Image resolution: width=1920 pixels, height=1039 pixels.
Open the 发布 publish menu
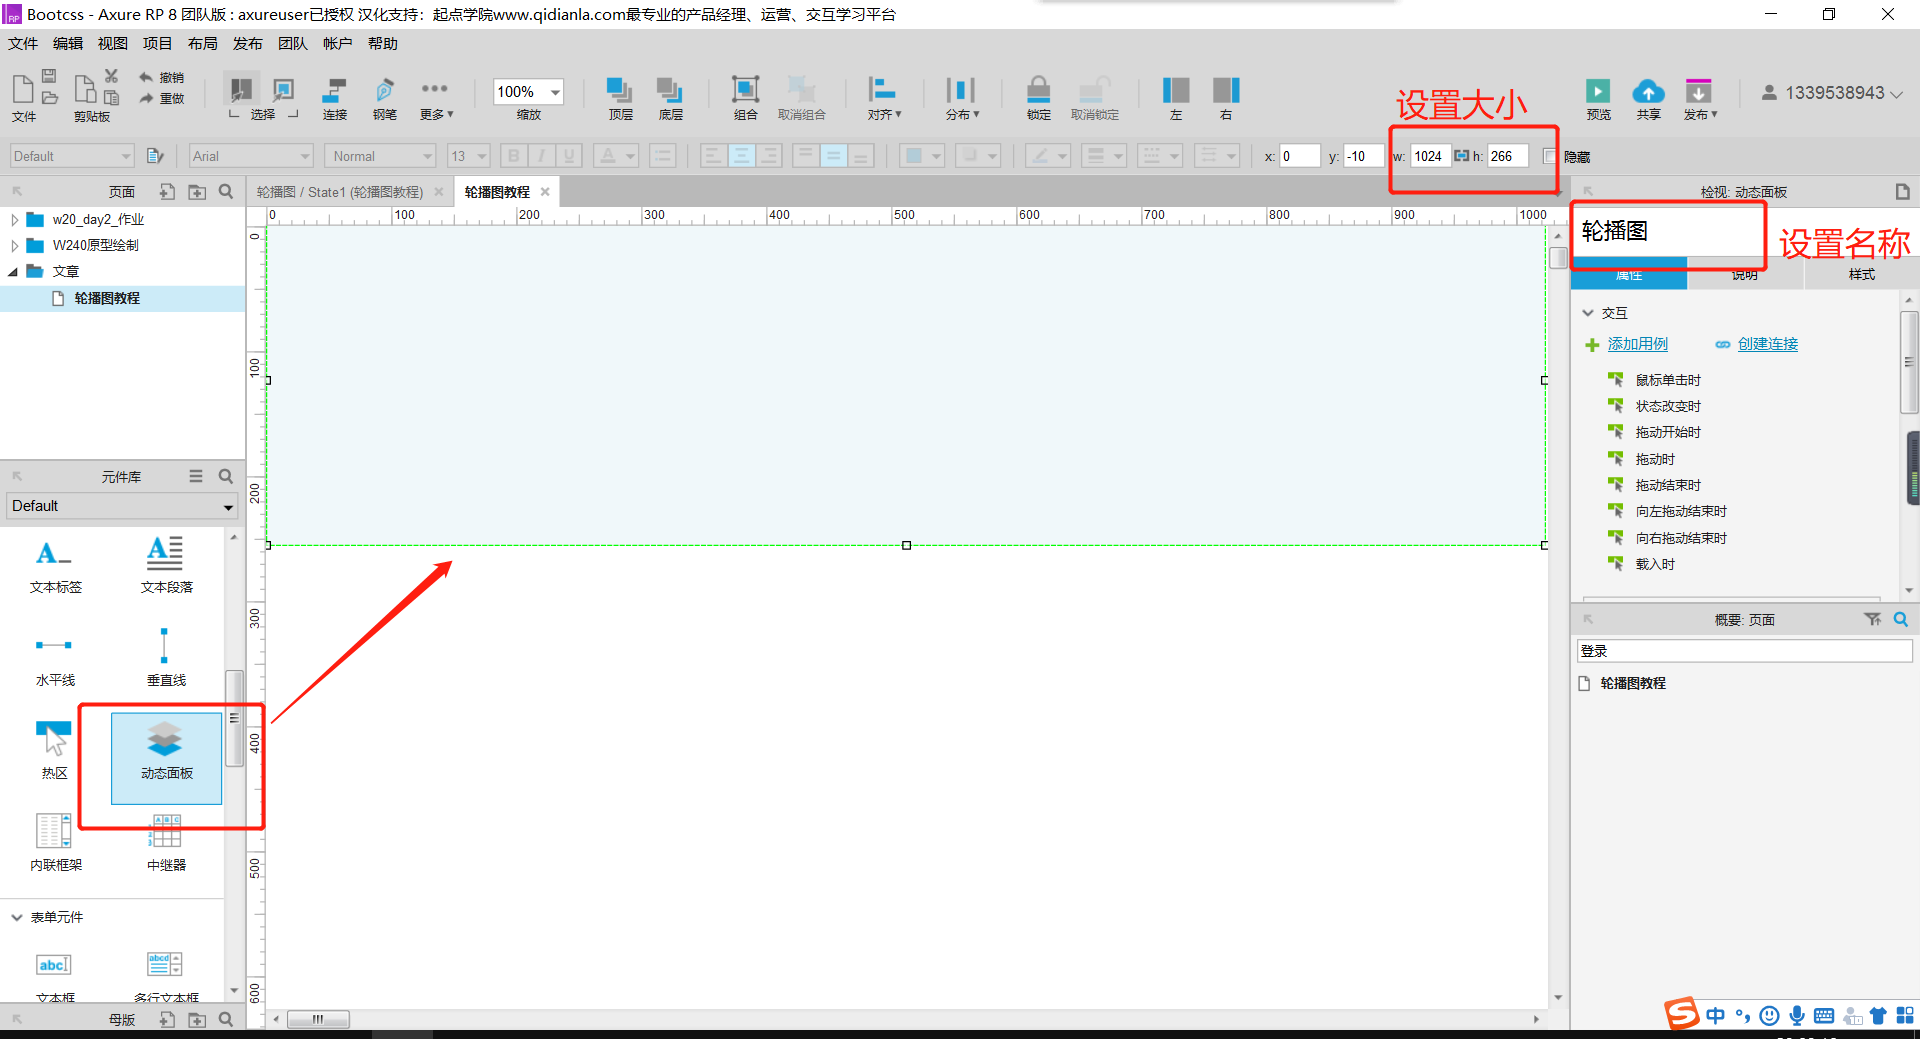[1699, 98]
